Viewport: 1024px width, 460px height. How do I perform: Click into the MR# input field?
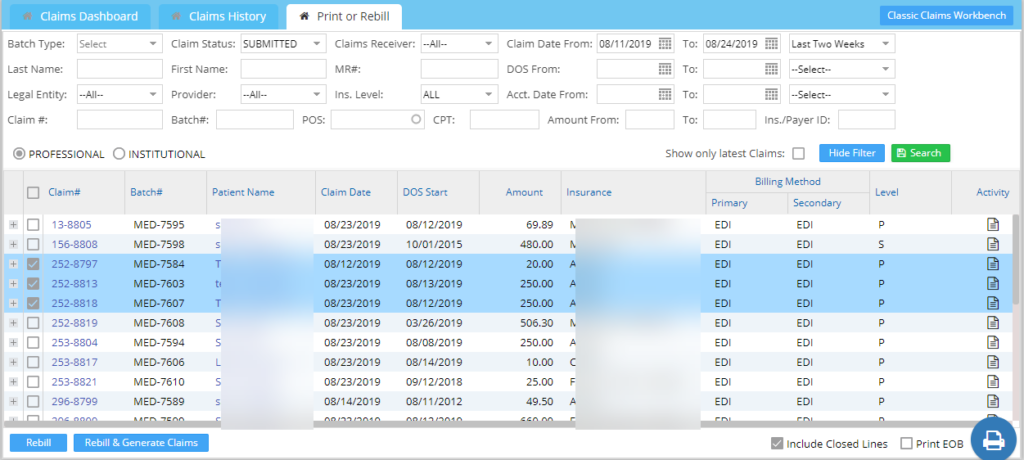[x=459, y=69]
